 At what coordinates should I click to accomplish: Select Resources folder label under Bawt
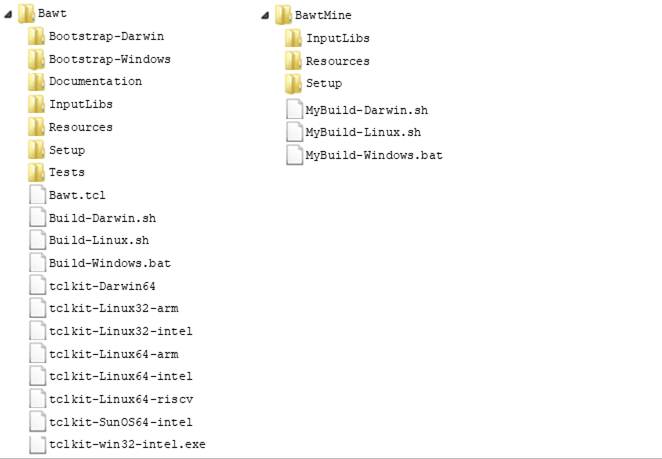tap(80, 127)
